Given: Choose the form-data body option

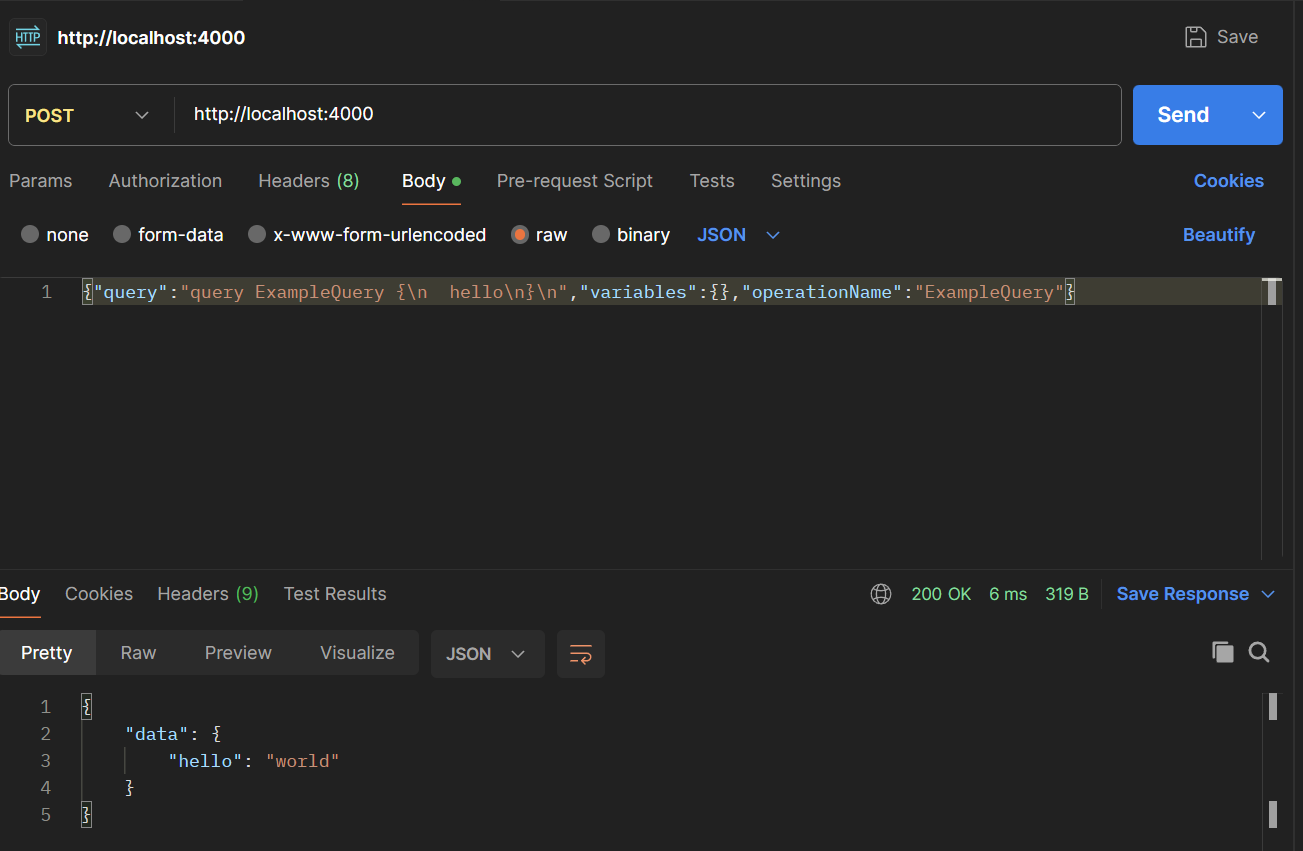Looking at the screenshot, I should [x=122, y=235].
